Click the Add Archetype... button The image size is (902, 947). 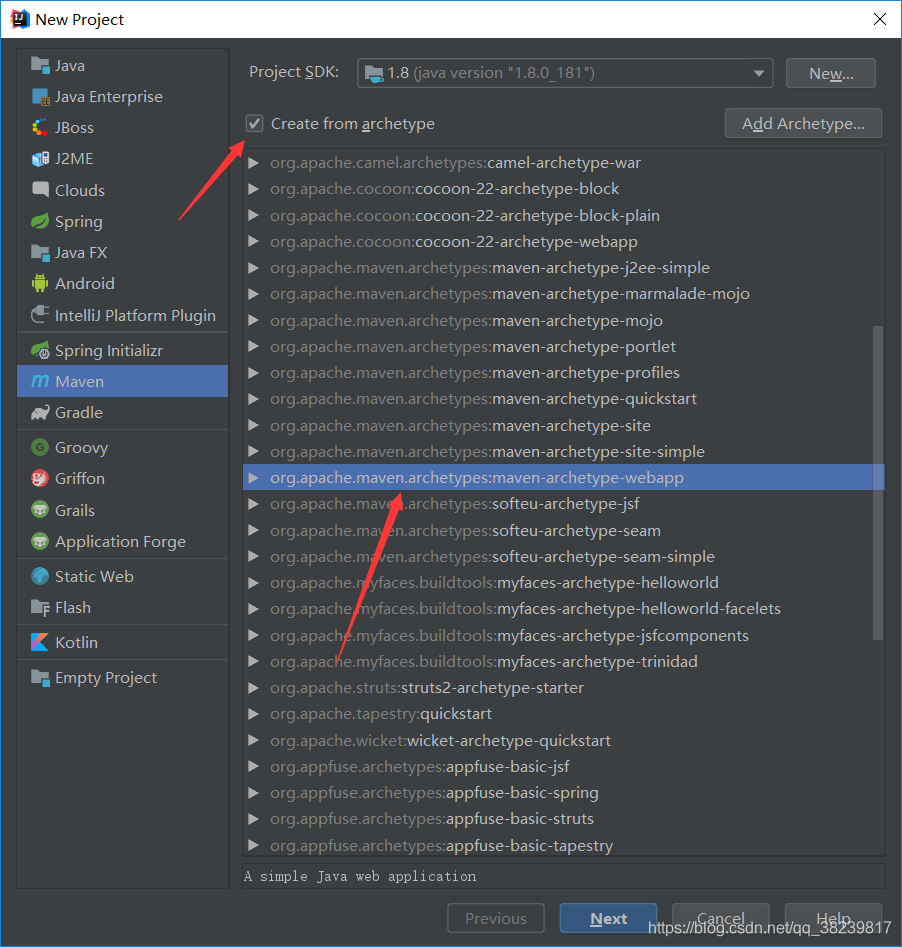tap(803, 123)
